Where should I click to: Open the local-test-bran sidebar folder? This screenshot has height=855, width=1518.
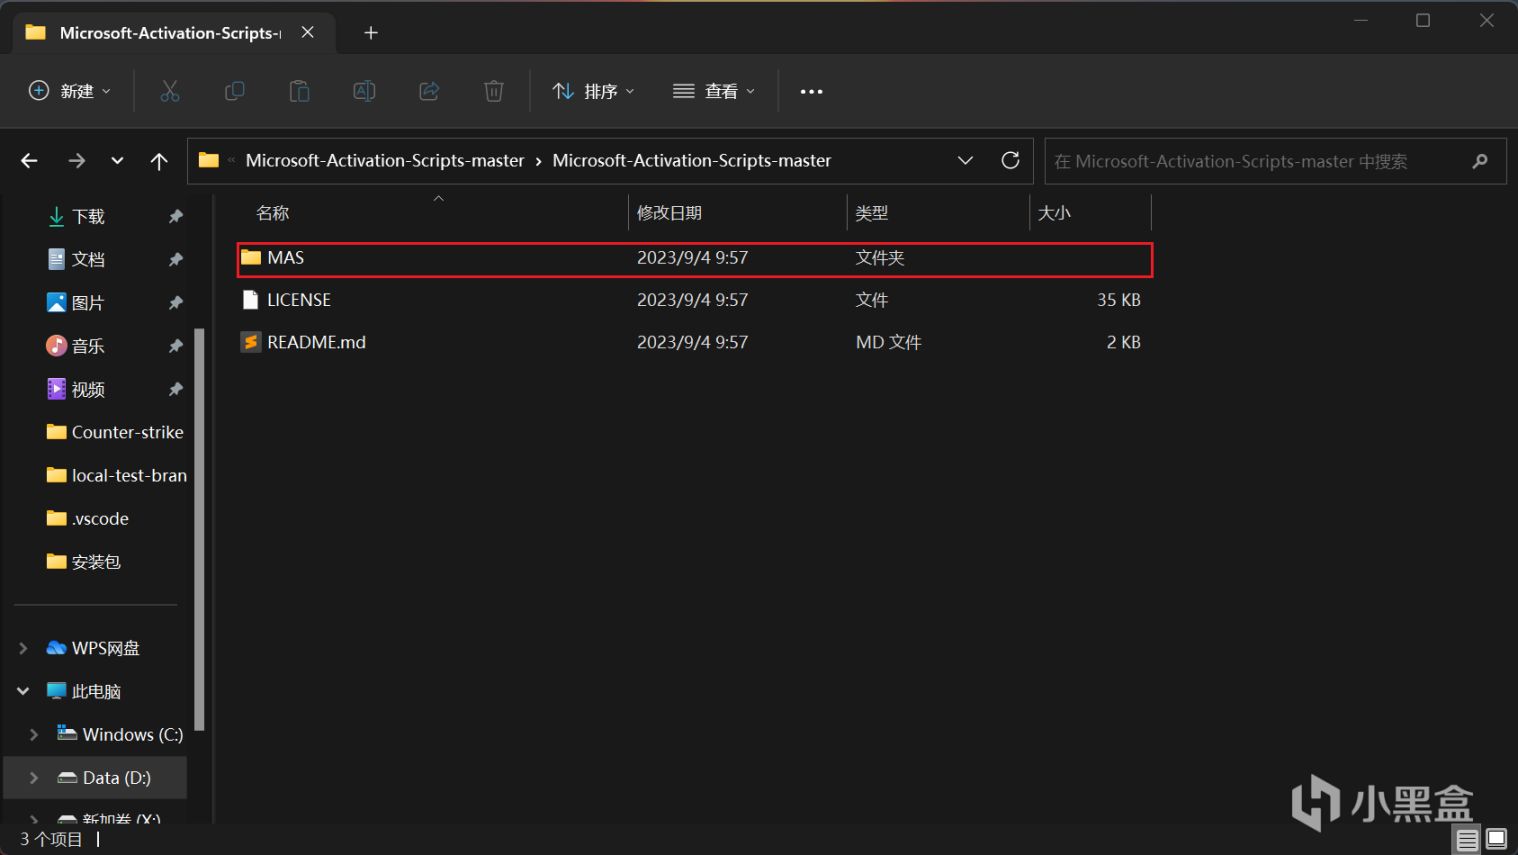pos(115,475)
